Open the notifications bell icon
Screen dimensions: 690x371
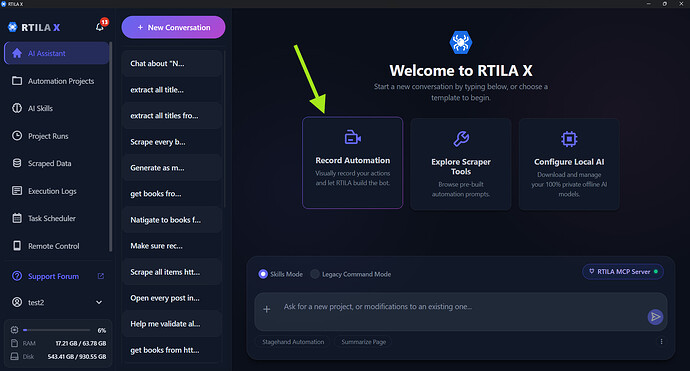(100, 27)
